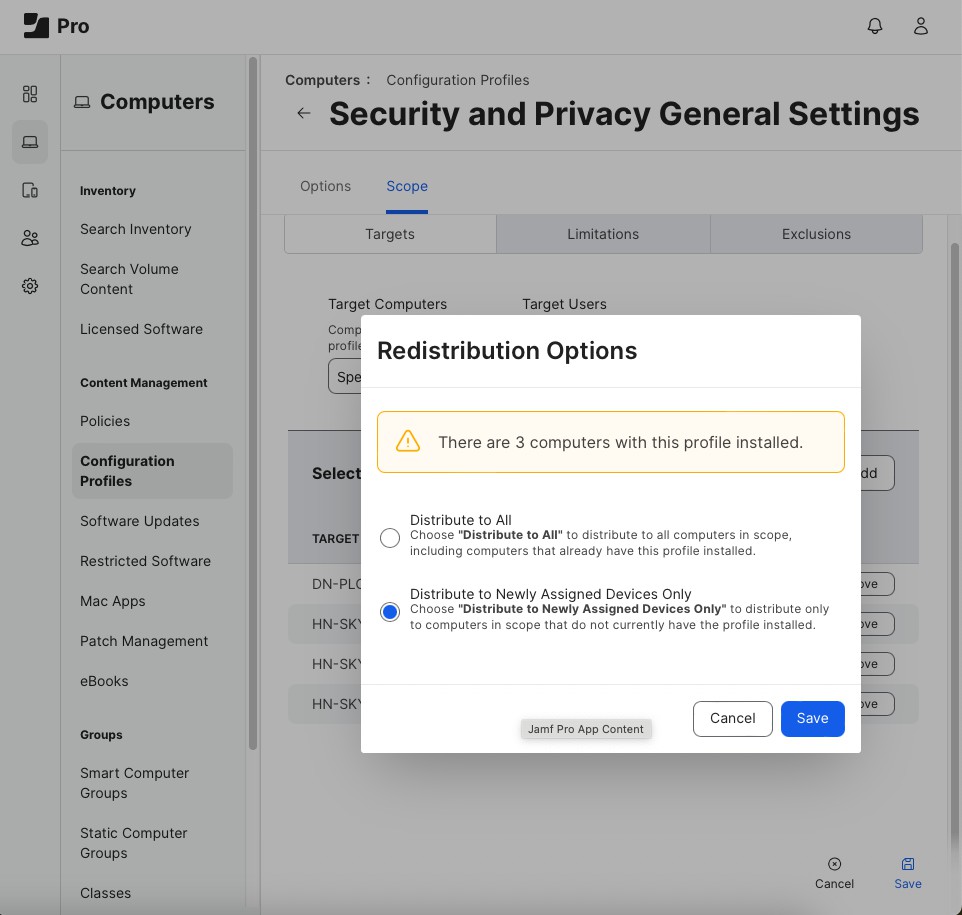Open the user account profile icon
The image size is (962, 915).
coord(921,26)
